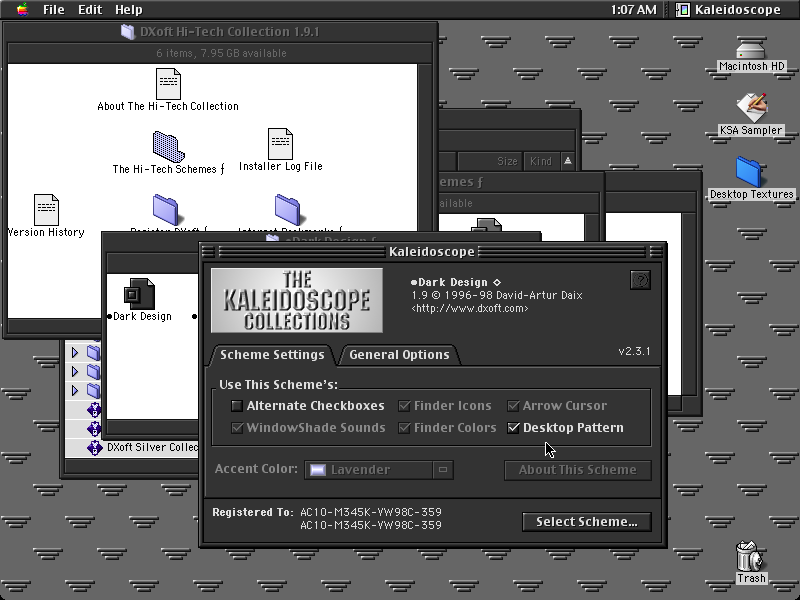Click the Kaleidoscope window title bar collapse box
Image resolution: width=800 pixels, height=600 pixels.
[656, 252]
